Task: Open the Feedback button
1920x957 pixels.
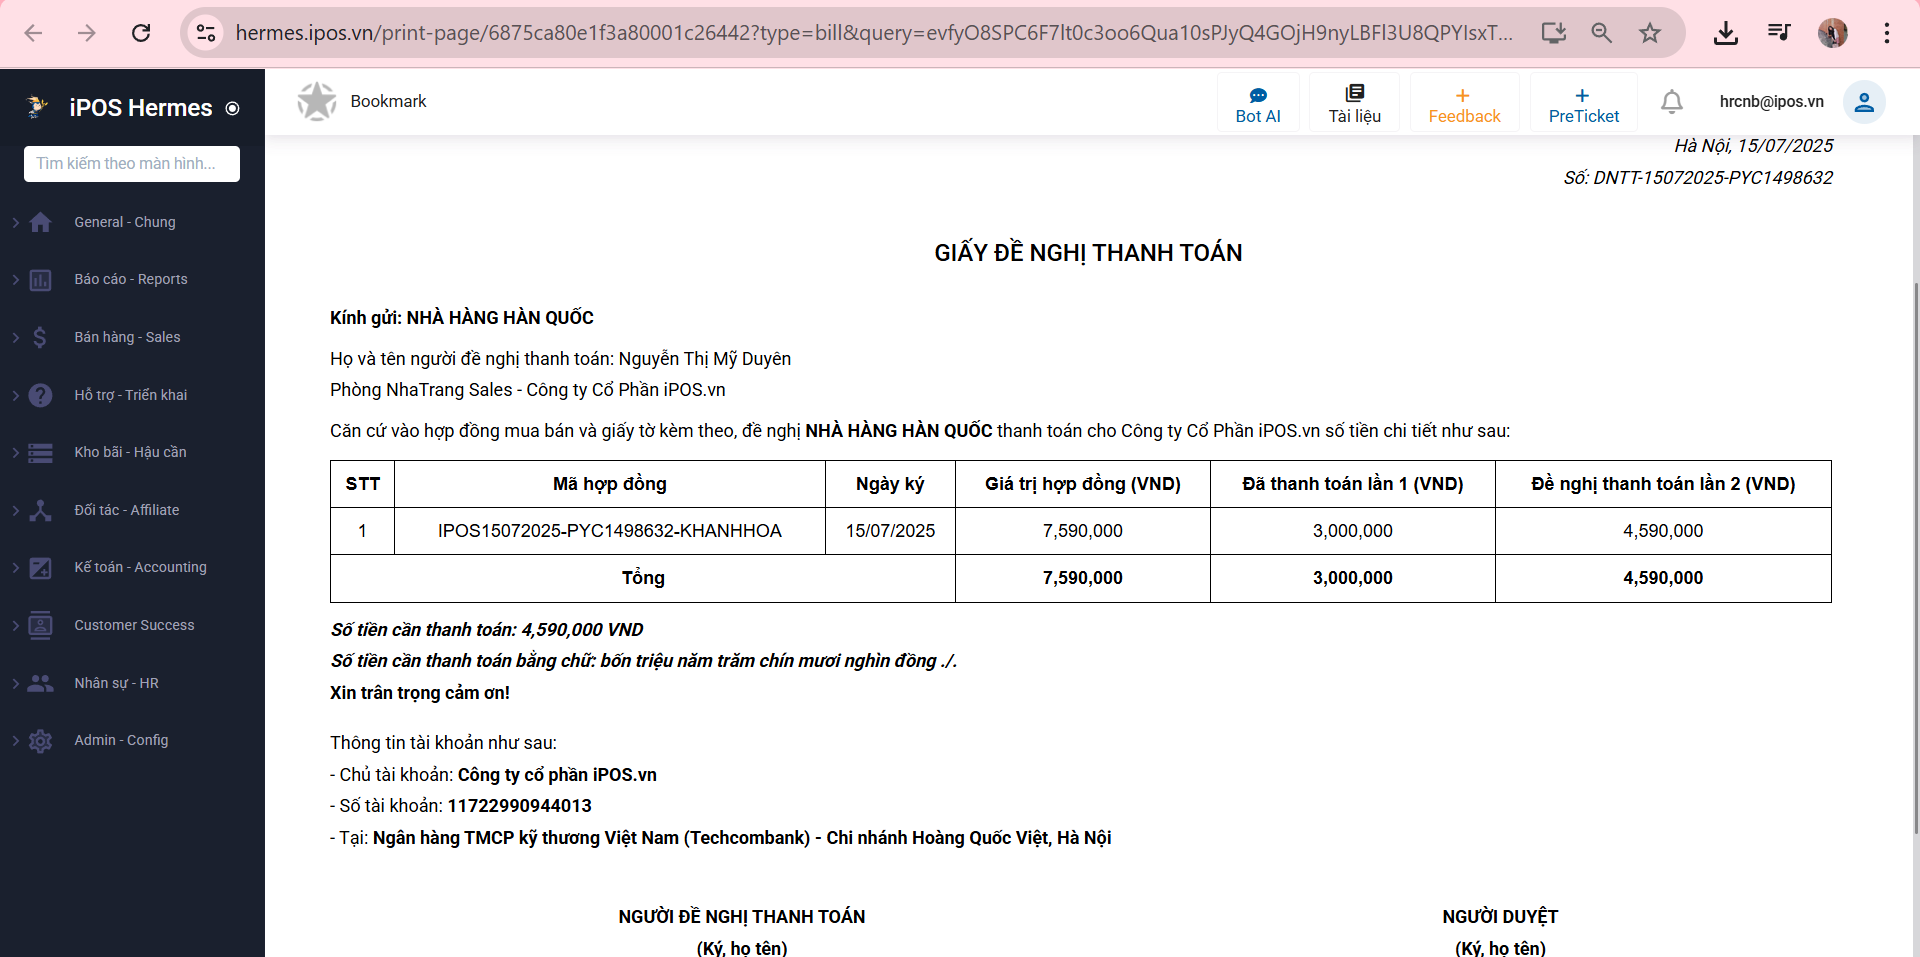Action: (x=1464, y=103)
